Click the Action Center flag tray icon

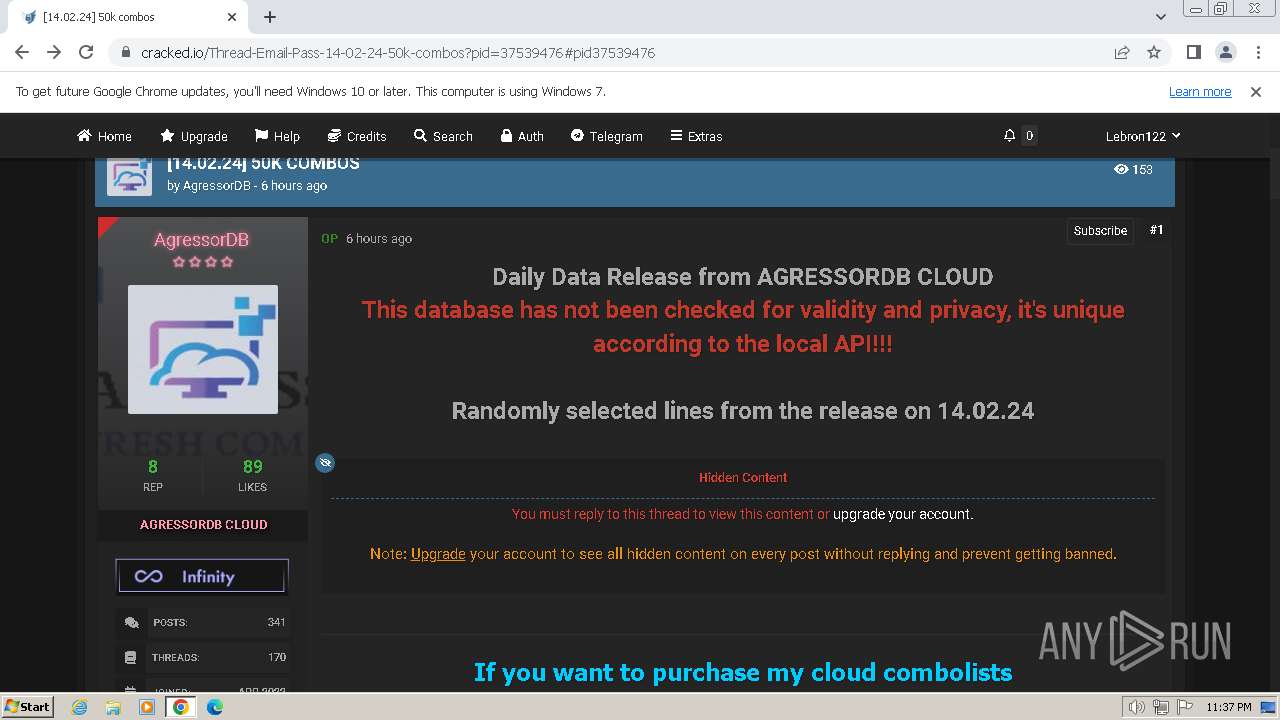tap(1185, 707)
